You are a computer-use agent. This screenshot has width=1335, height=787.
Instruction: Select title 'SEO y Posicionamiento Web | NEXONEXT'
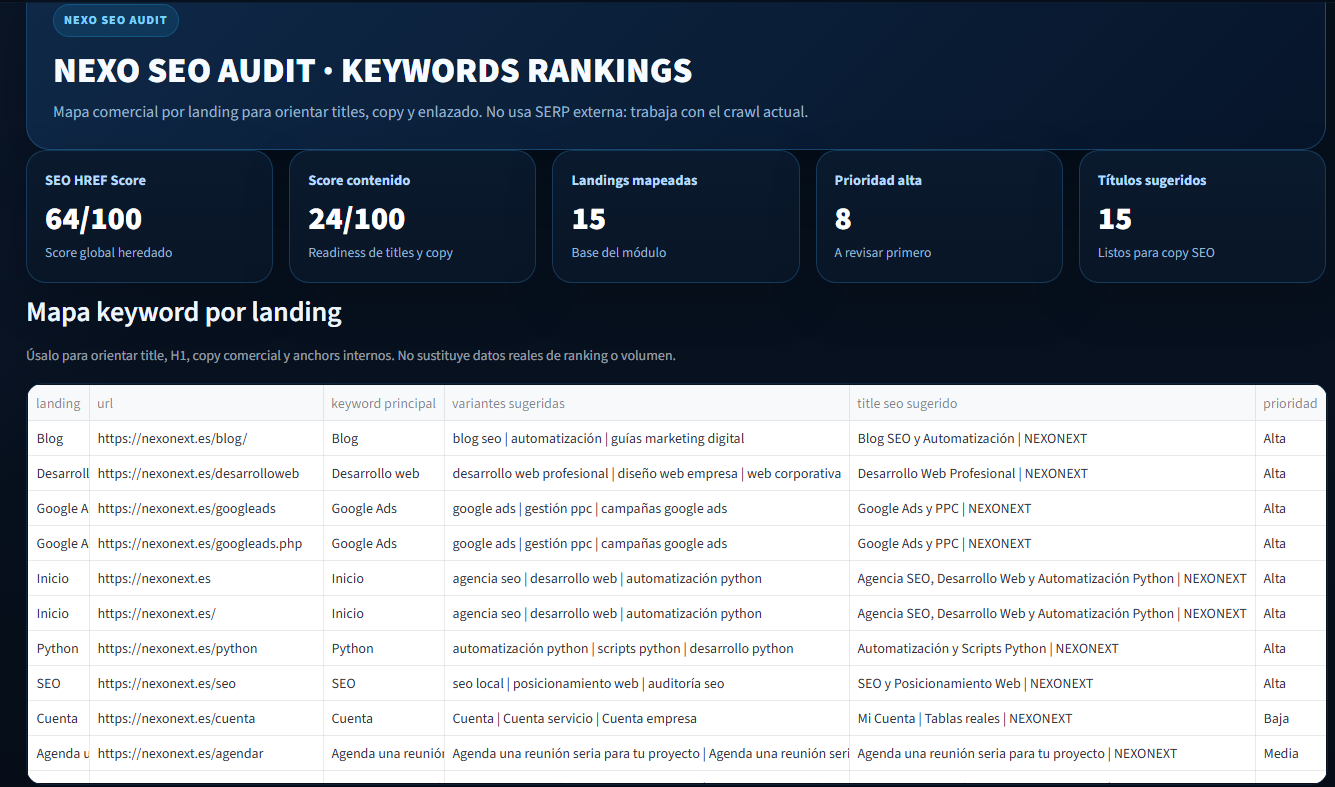click(x=1053, y=683)
